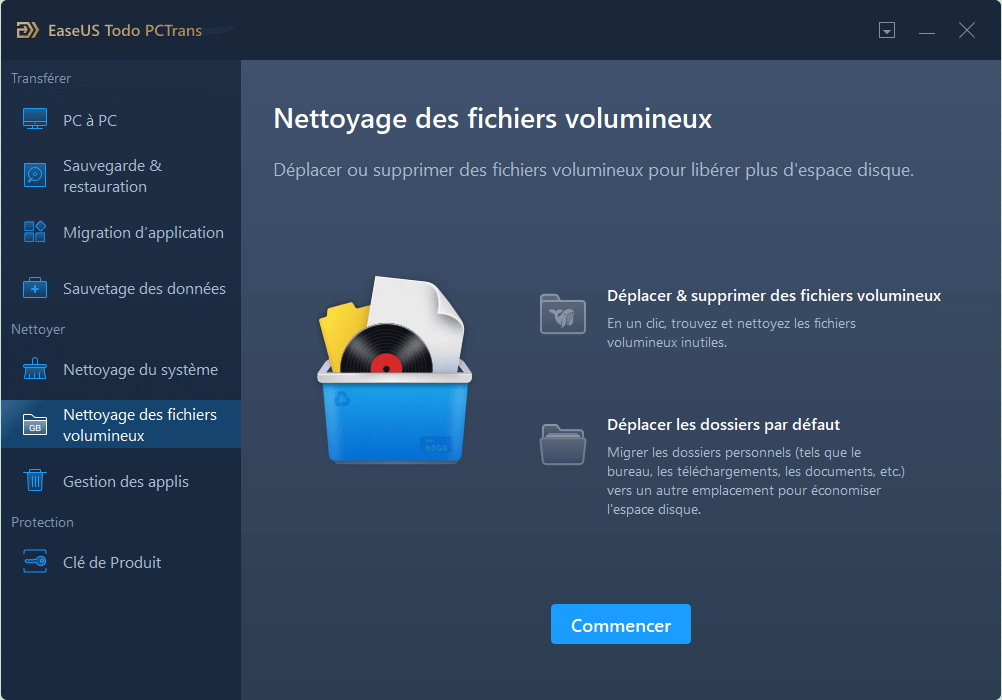
Task: Click the folder icon beside Déplacer les dossiers
Action: click(x=562, y=444)
